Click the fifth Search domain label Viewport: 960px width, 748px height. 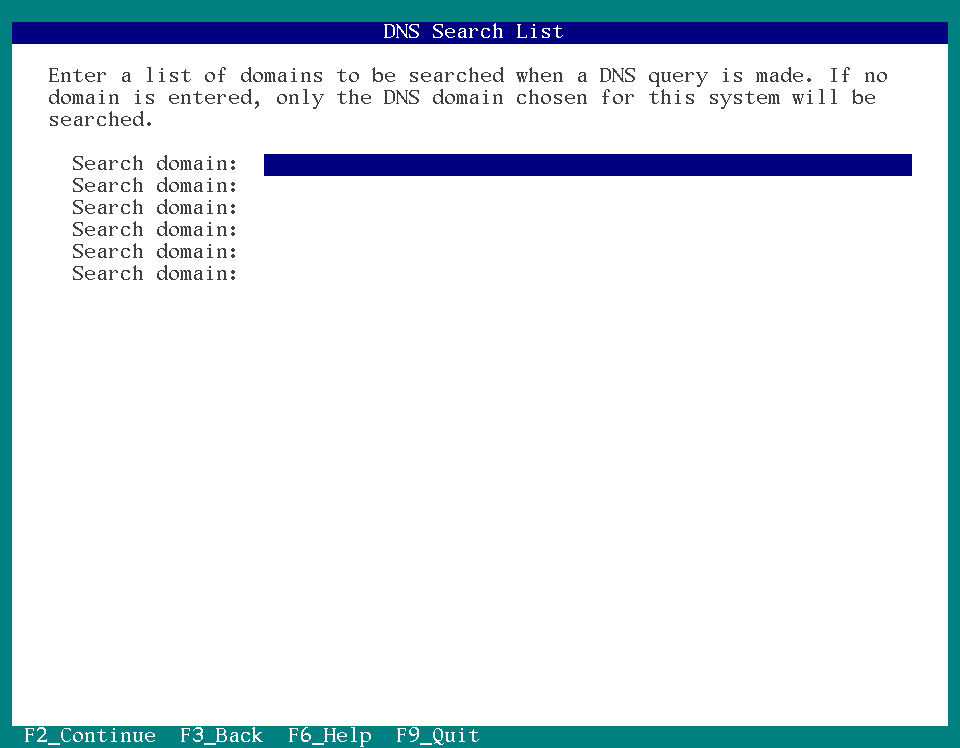(x=154, y=252)
